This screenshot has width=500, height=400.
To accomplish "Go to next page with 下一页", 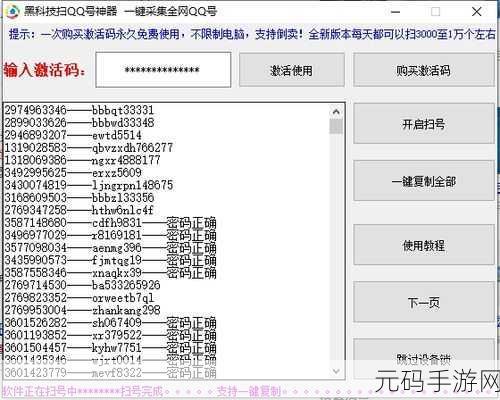I will [x=423, y=302].
